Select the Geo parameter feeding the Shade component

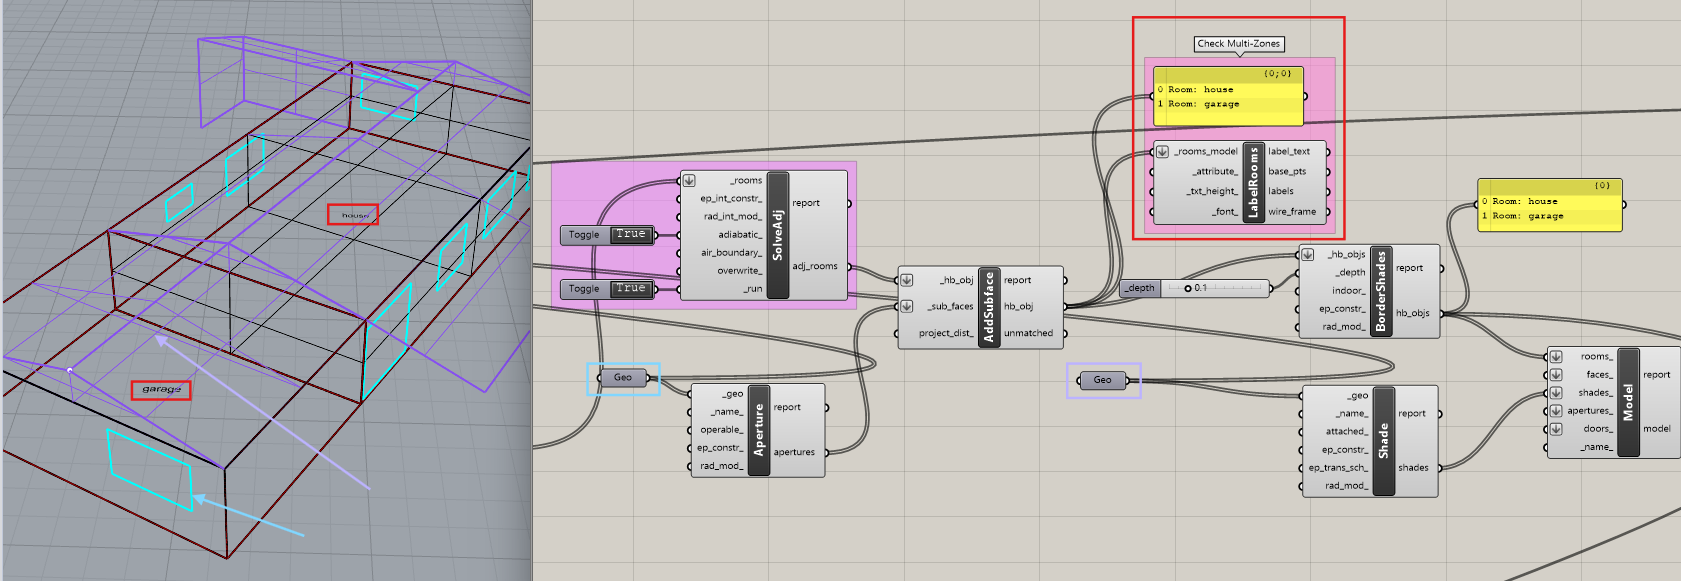tap(1103, 380)
